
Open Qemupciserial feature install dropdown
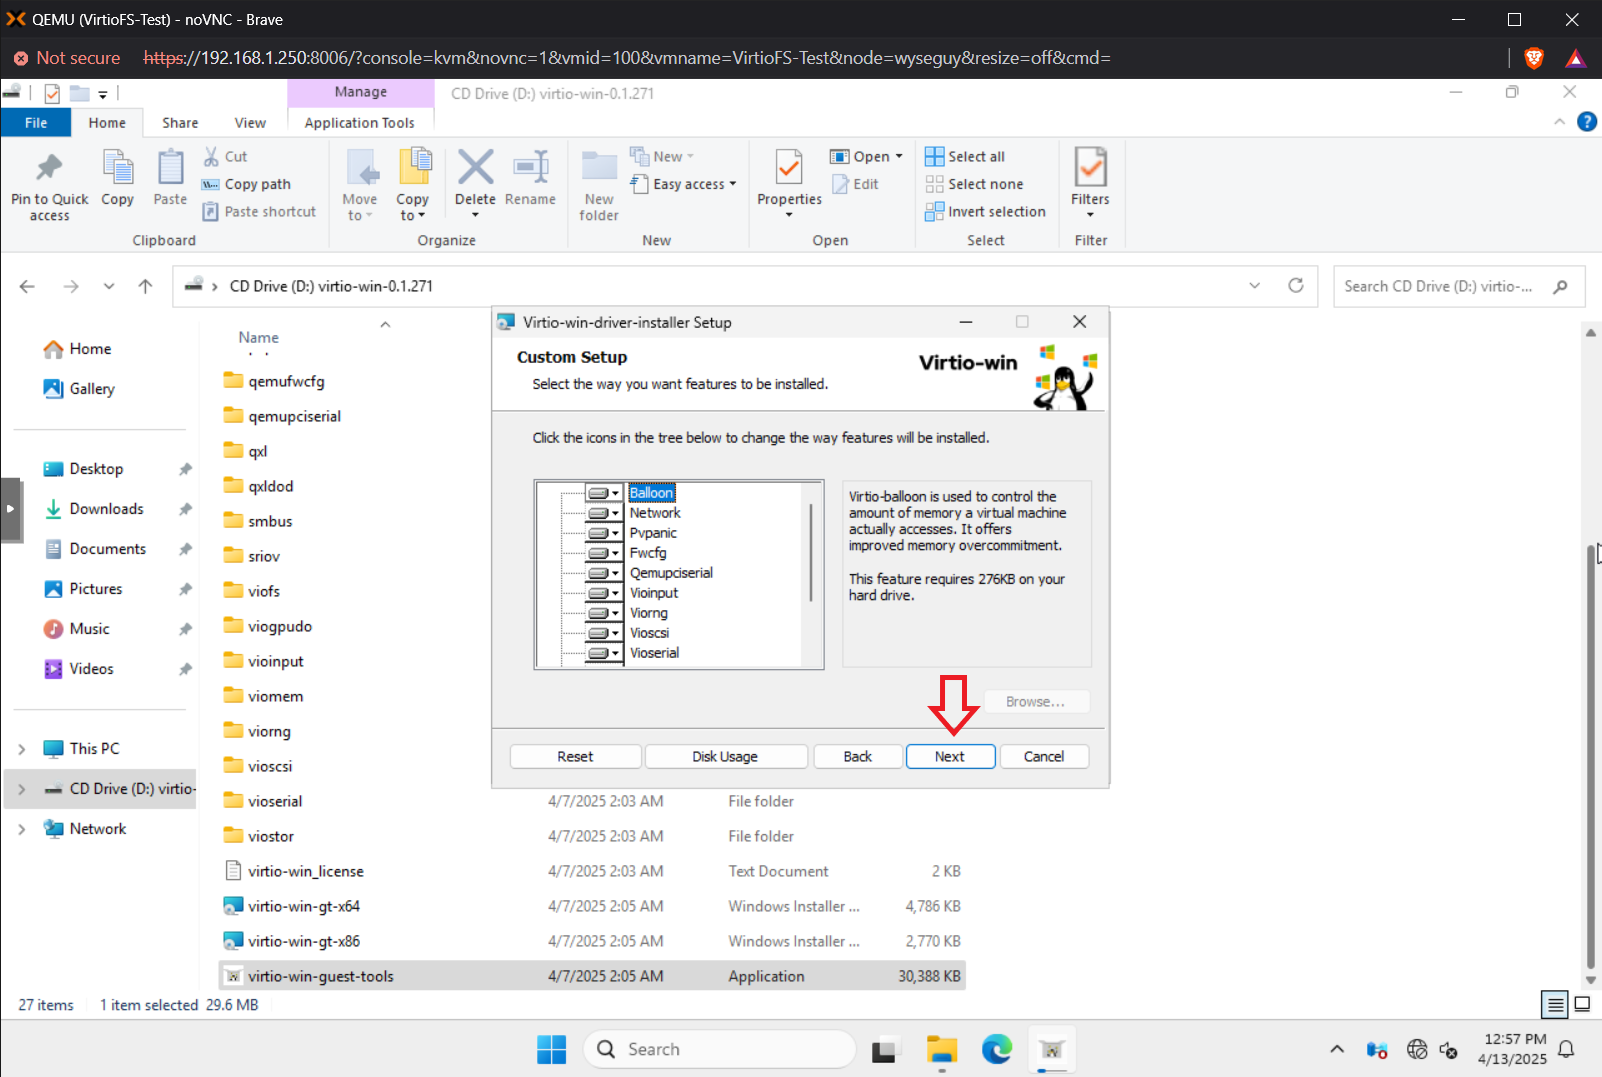604,573
